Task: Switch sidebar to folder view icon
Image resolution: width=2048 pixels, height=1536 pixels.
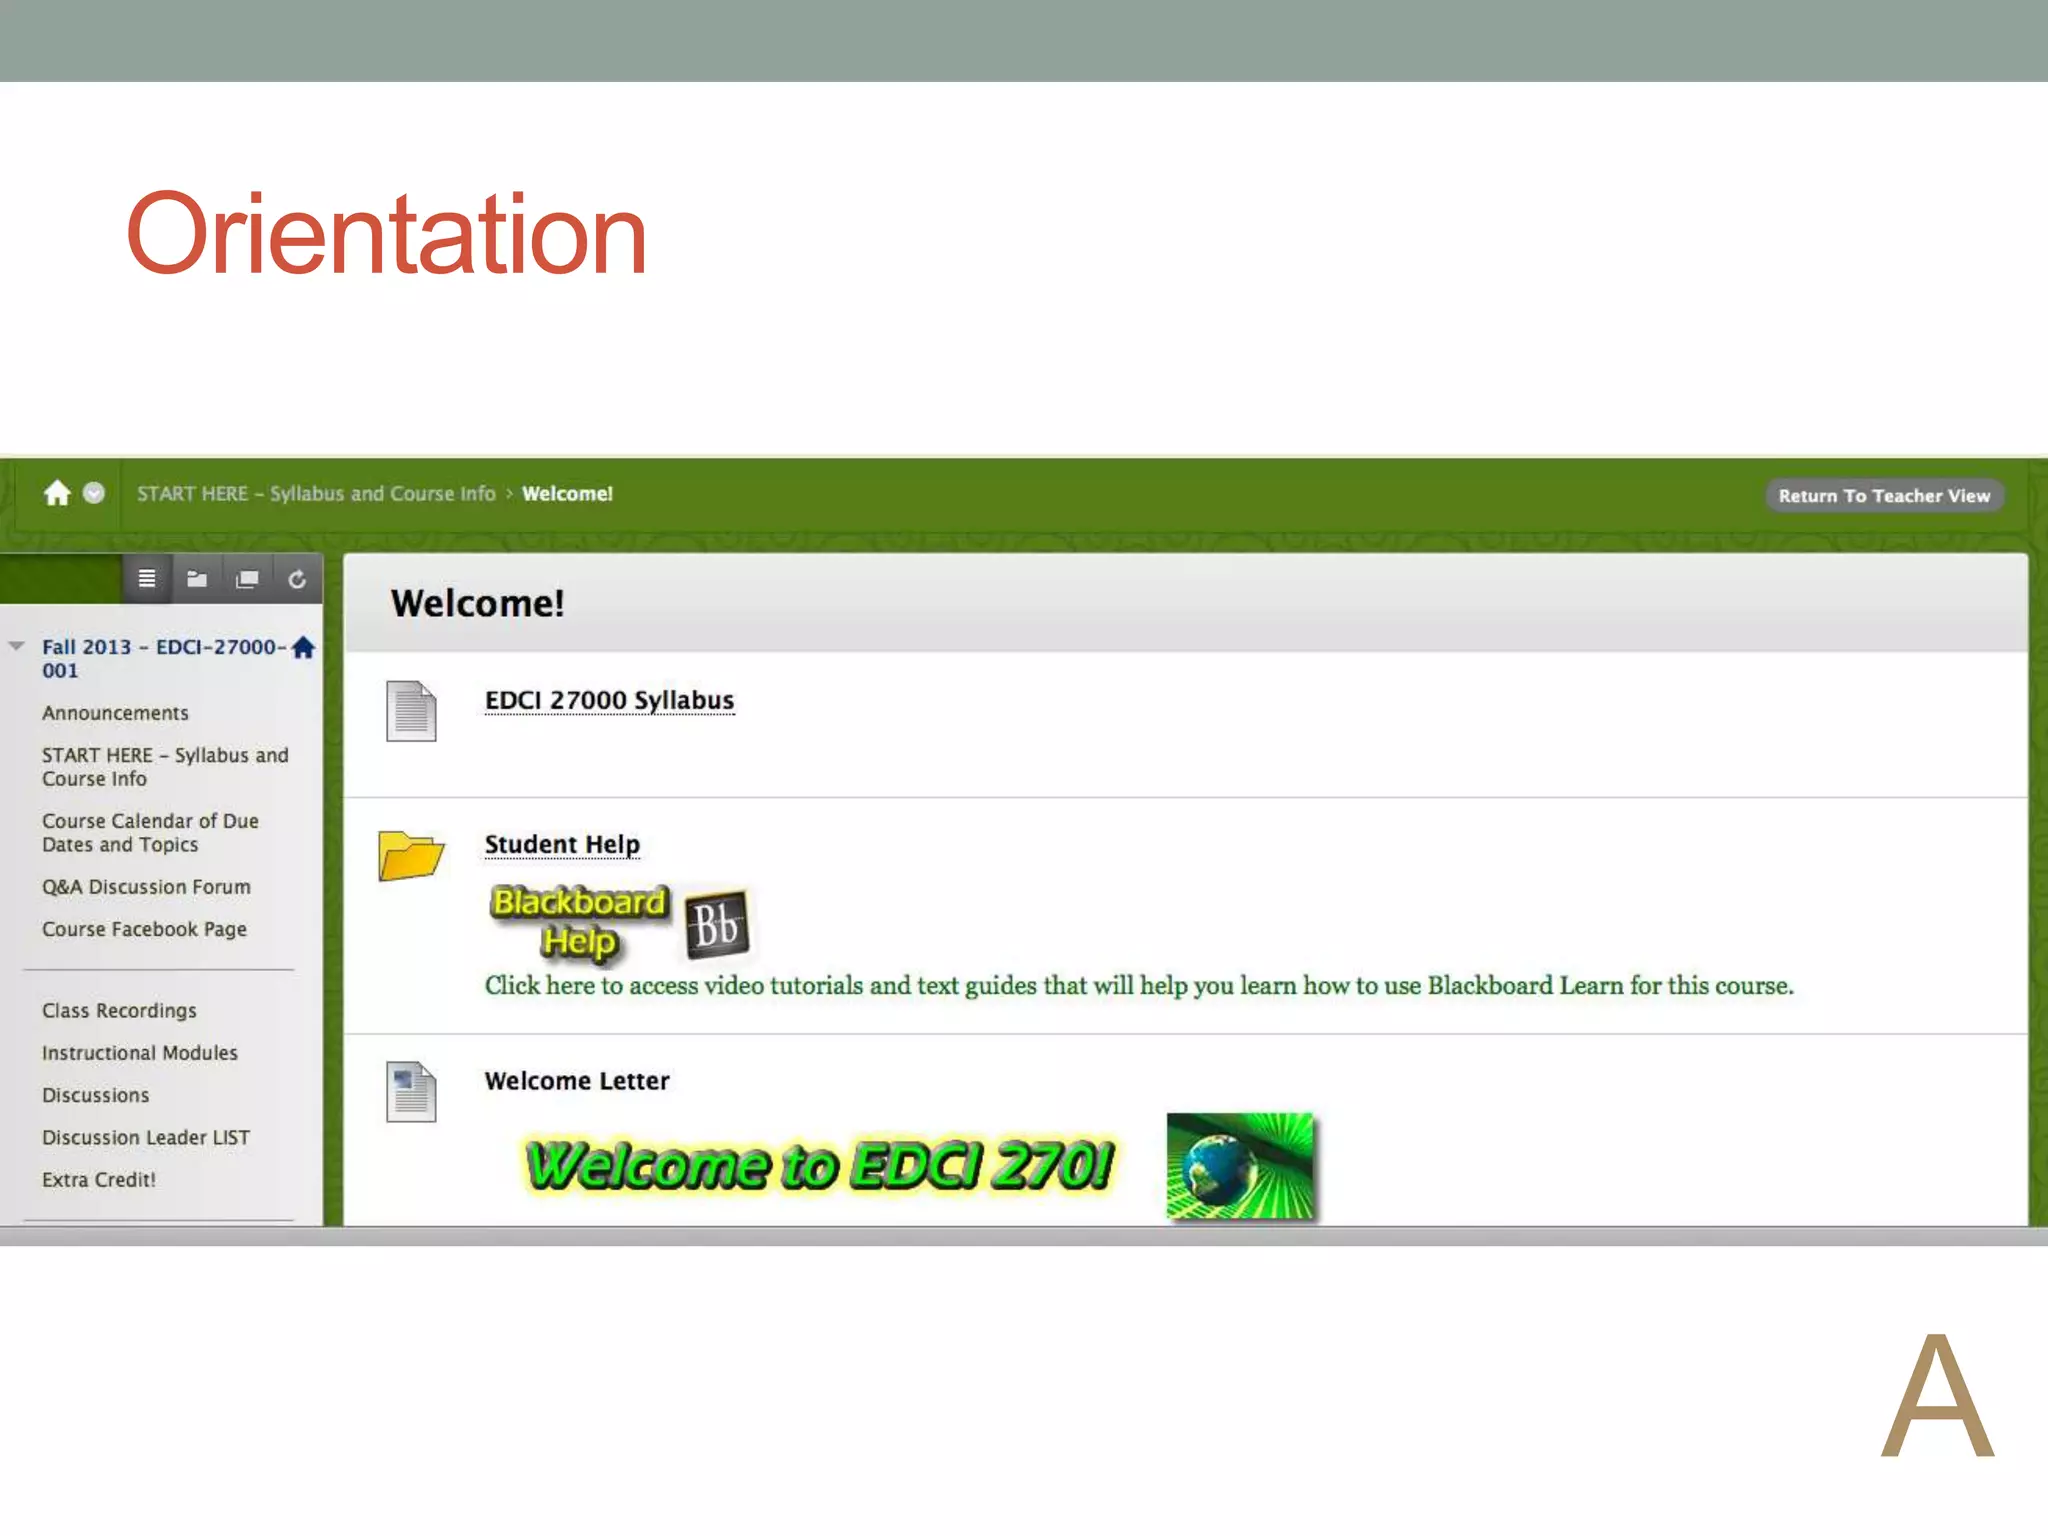Action: click(197, 579)
